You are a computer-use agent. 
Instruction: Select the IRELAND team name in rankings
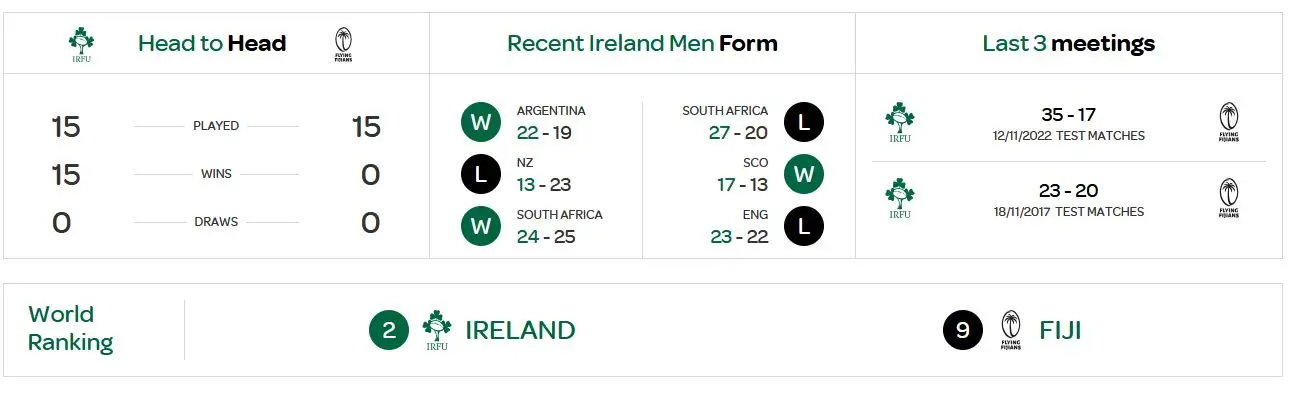click(520, 331)
